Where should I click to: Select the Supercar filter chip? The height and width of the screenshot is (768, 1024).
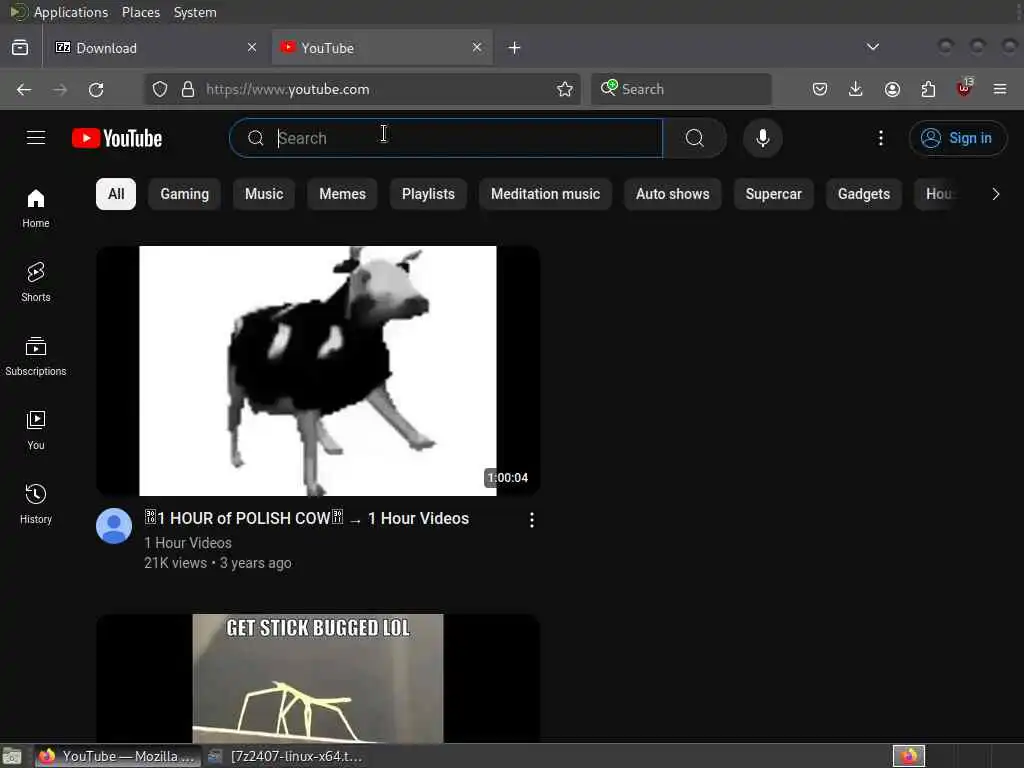pos(774,194)
